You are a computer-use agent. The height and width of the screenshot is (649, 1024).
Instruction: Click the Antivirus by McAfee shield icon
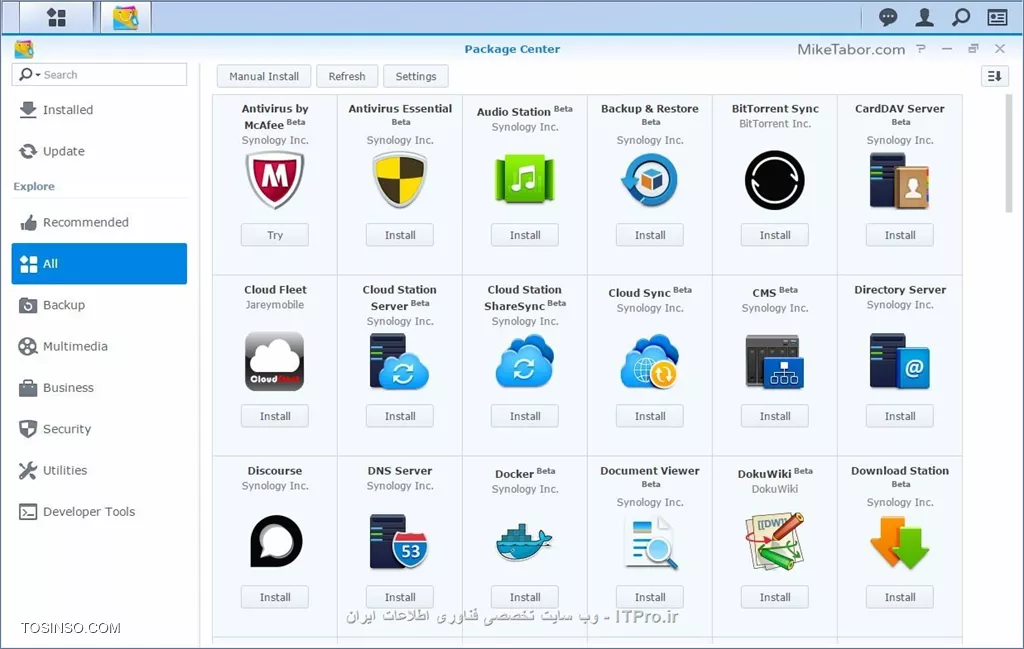click(x=275, y=180)
